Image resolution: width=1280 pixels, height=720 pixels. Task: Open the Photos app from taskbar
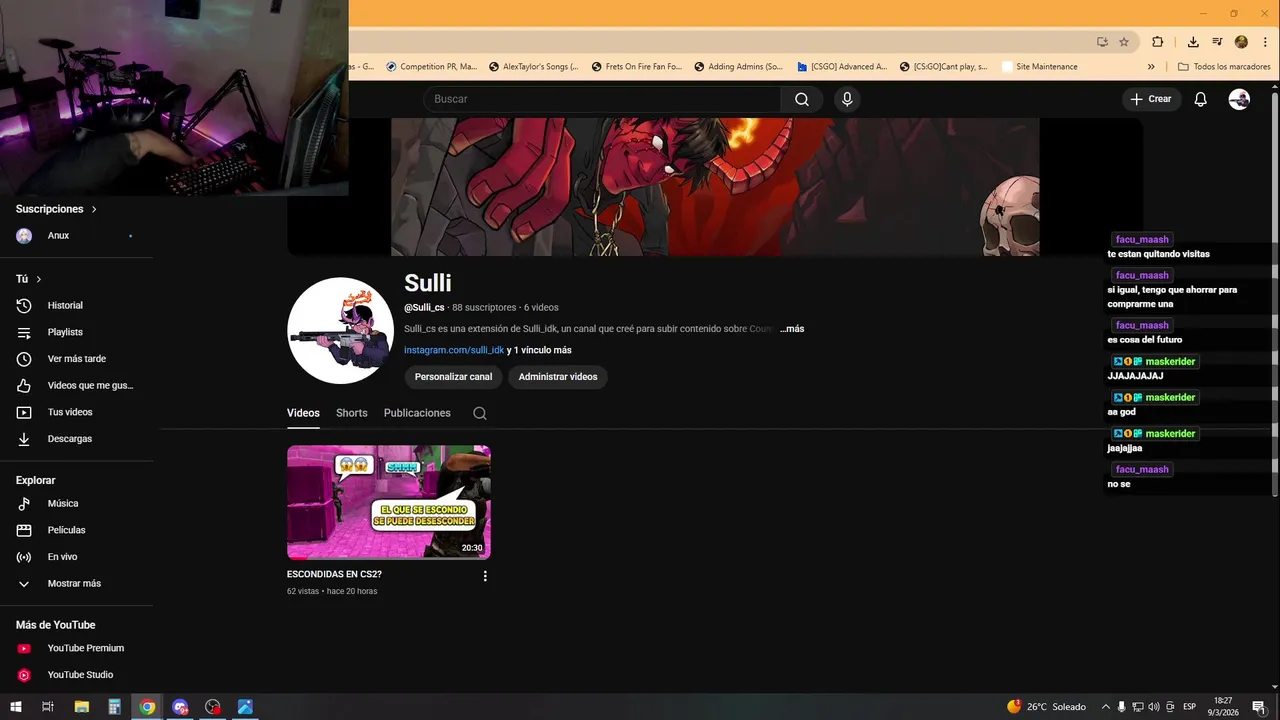click(245, 707)
